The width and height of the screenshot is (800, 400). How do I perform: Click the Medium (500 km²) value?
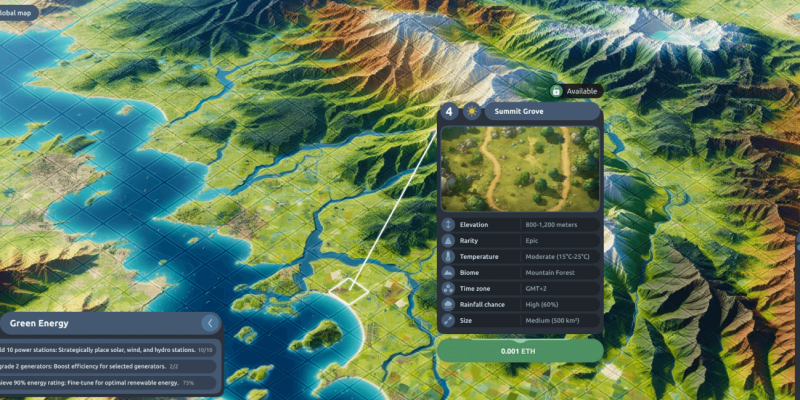point(552,320)
